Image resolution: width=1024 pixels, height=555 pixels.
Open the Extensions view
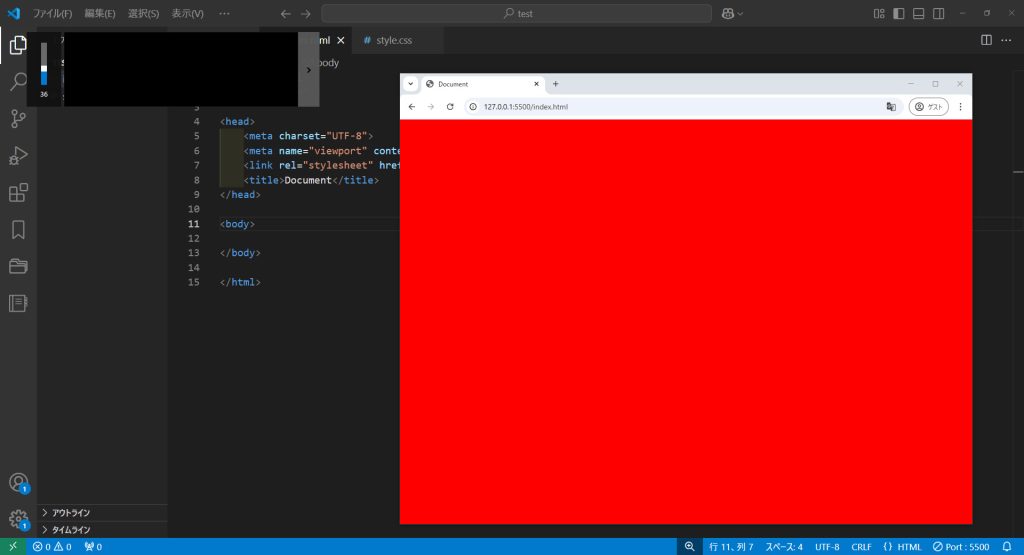(x=18, y=193)
